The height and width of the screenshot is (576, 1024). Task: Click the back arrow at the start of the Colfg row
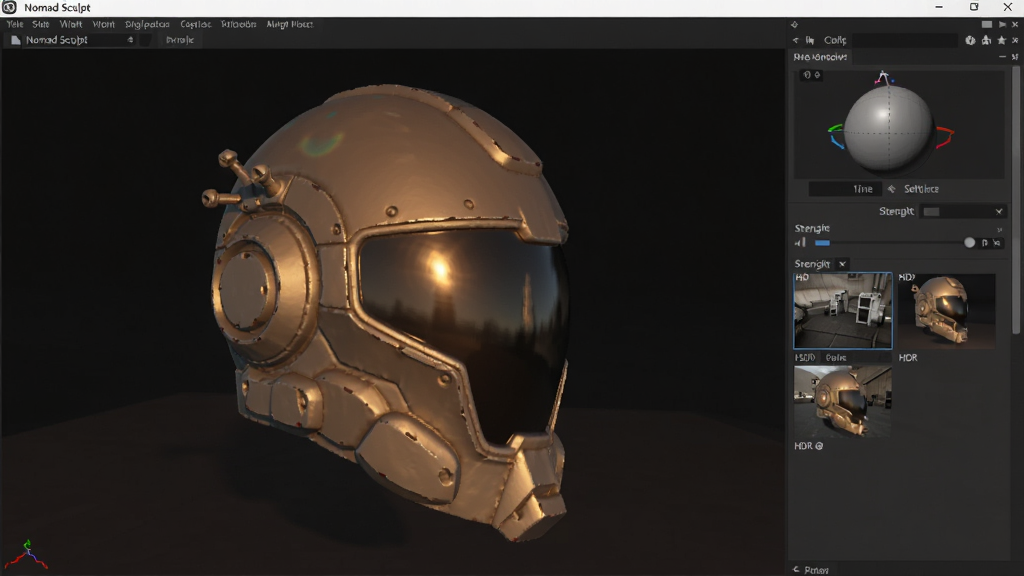[x=795, y=40]
